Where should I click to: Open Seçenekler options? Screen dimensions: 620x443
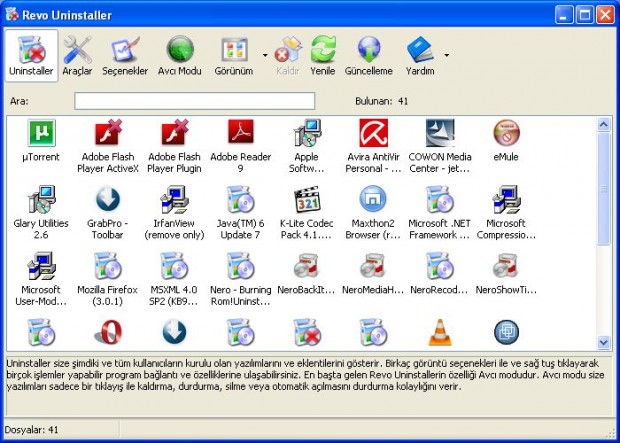coord(125,56)
